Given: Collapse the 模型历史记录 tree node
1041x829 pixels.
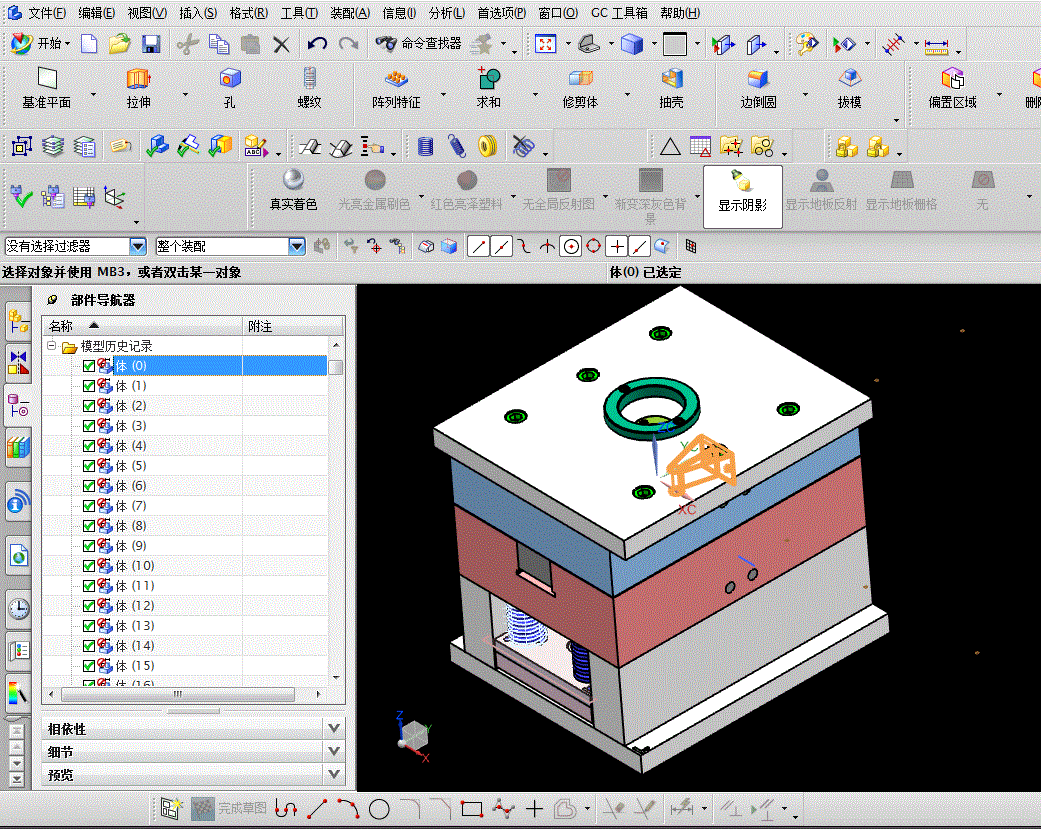Looking at the screenshot, I should click(52, 346).
